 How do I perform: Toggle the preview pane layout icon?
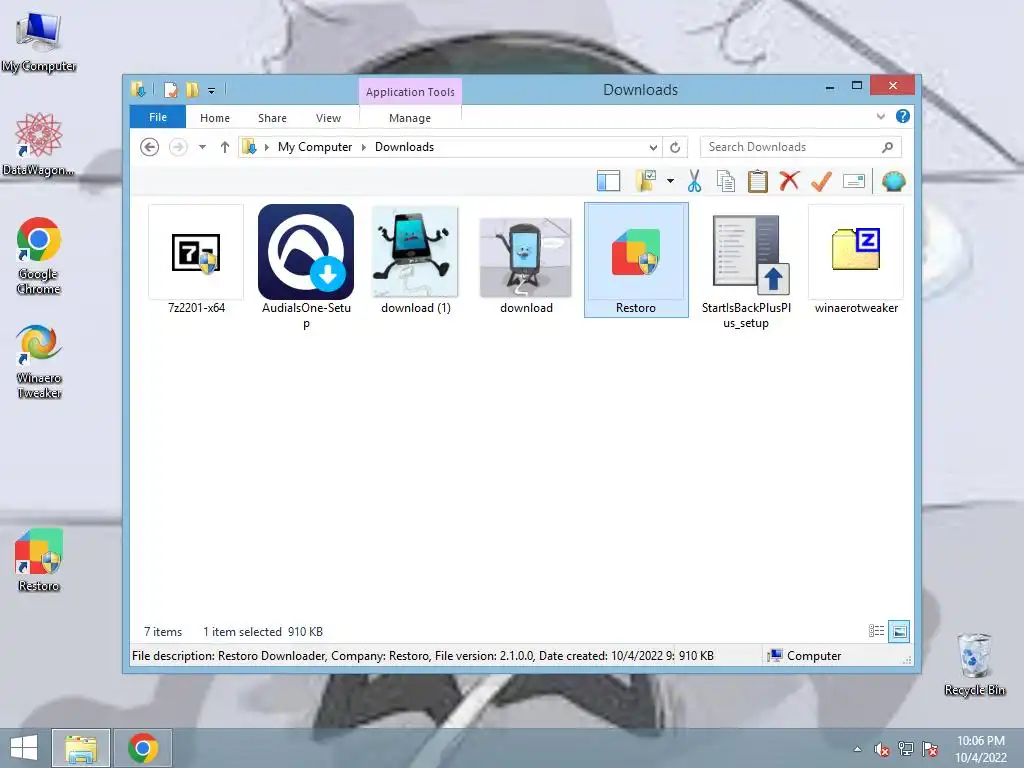(x=608, y=181)
